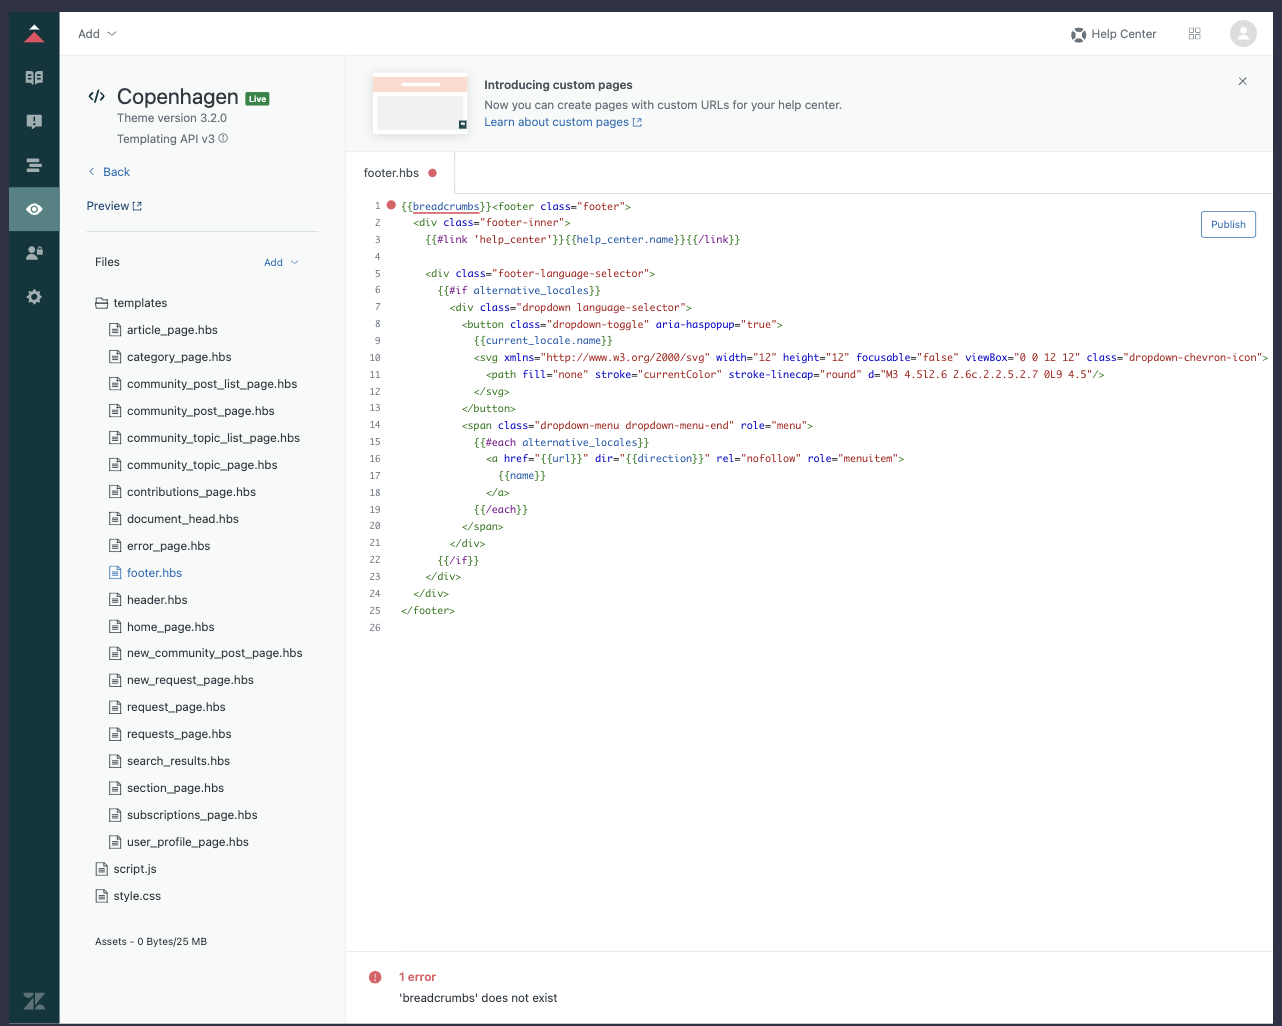This screenshot has width=1282, height=1026.
Task: Click the error marker on line 1
Action: [391, 205]
